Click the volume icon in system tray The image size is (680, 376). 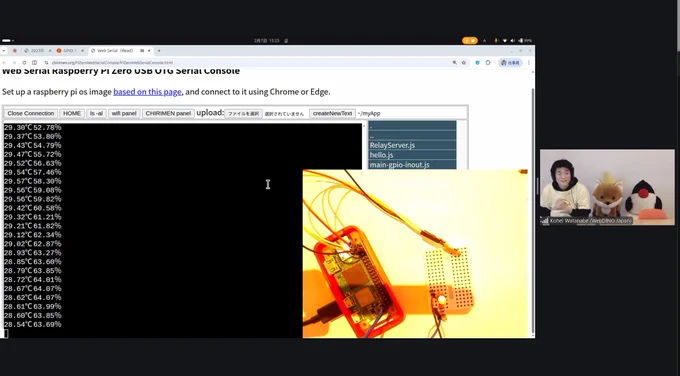[x=513, y=41]
